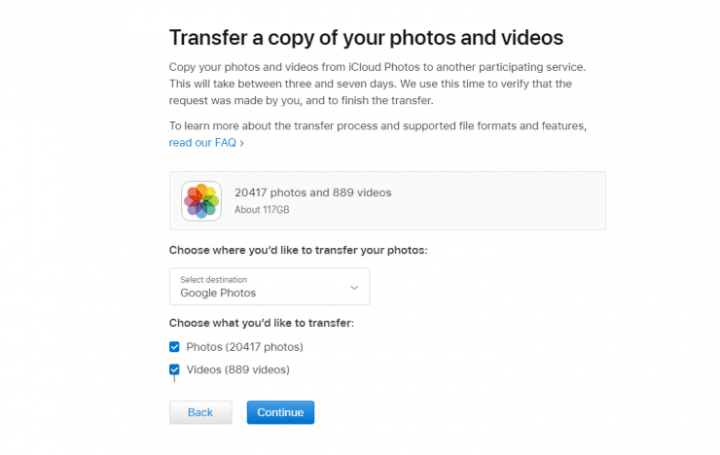Image resolution: width=720 pixels, height=455 pixels.
Task: Open the "read our FAQ" link
Action: pyautogui.click(x=206, y=143)
